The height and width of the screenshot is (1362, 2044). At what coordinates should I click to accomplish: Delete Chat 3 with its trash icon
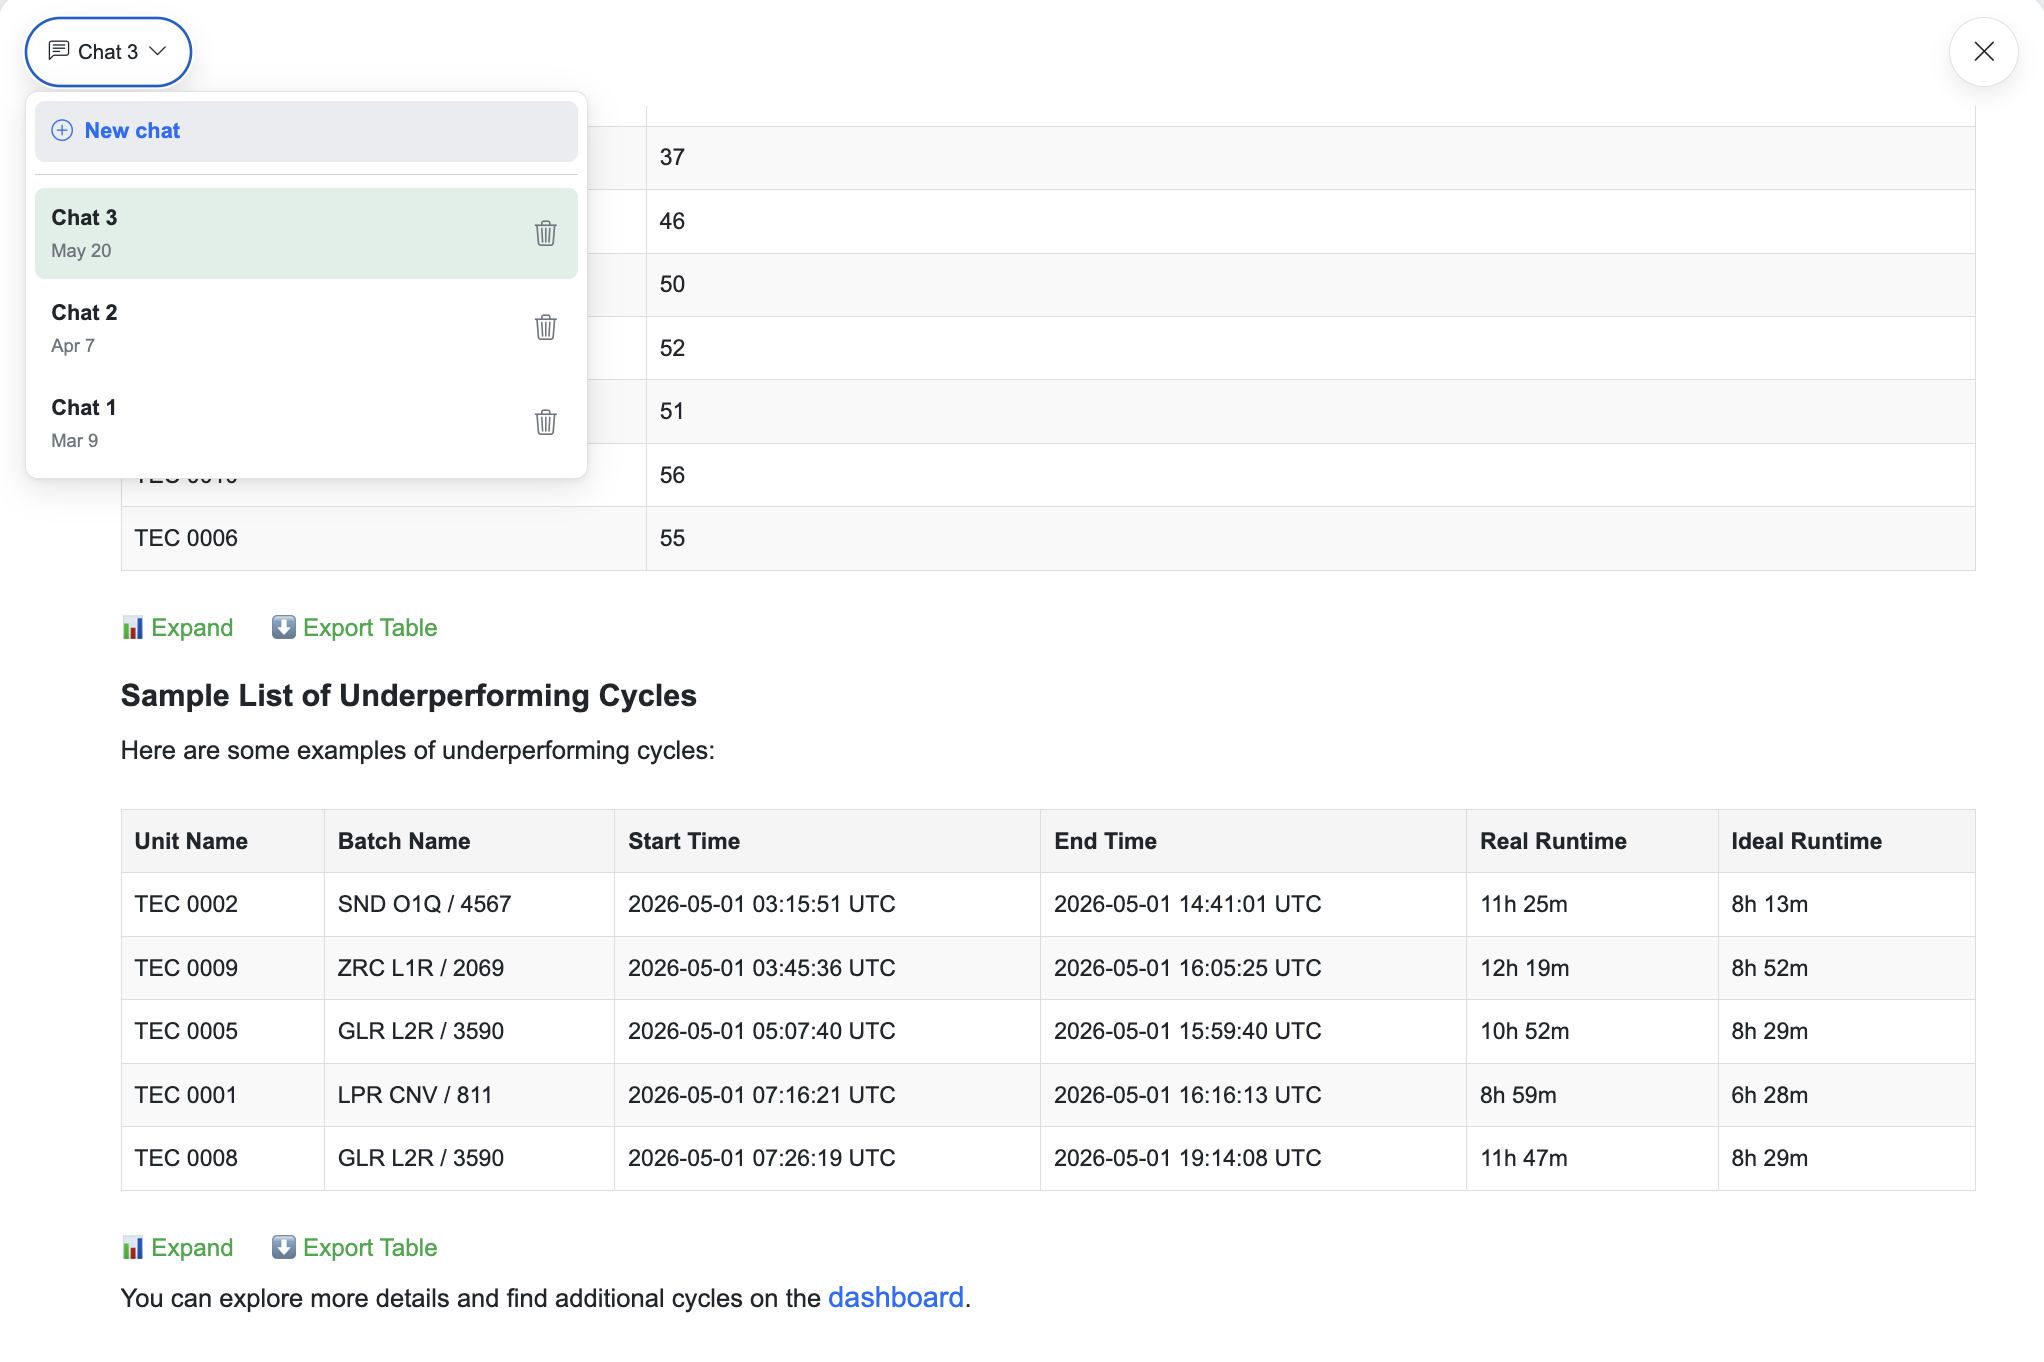coord(545,233)
